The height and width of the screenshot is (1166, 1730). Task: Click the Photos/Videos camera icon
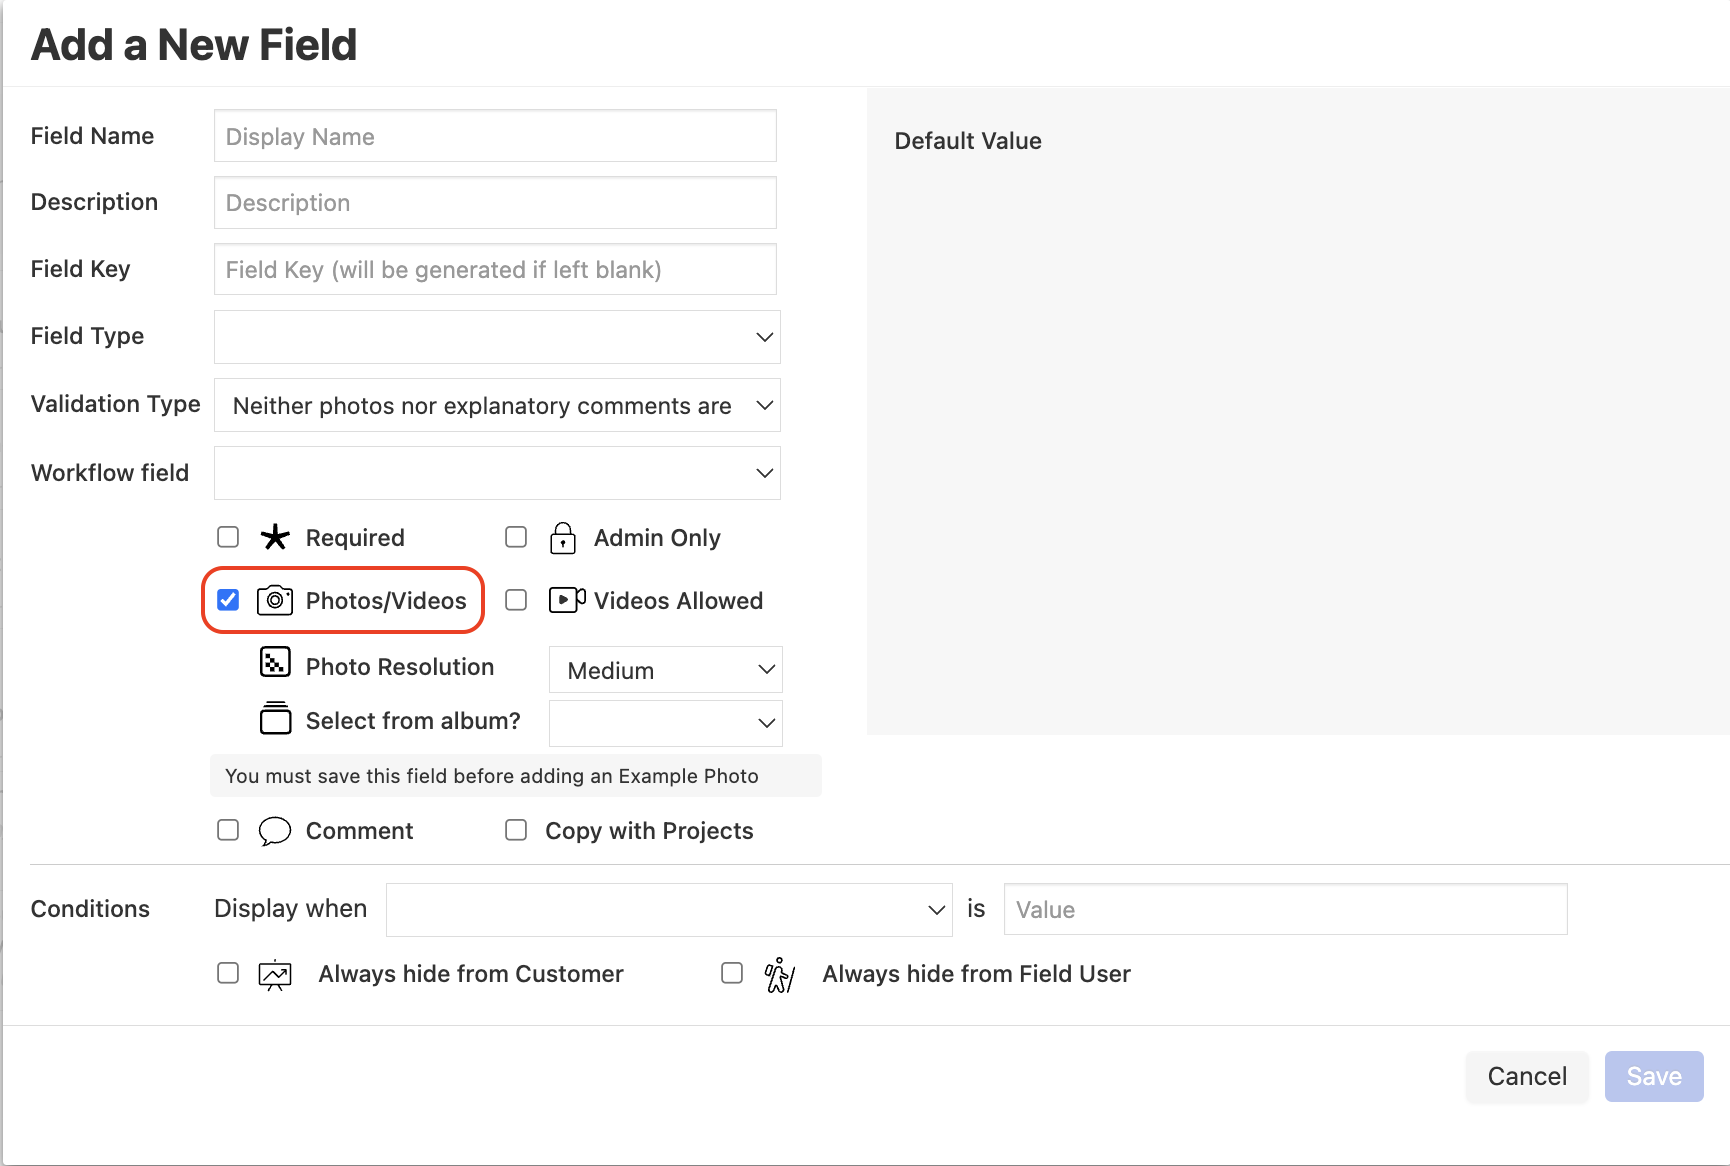tap(275, 601)
